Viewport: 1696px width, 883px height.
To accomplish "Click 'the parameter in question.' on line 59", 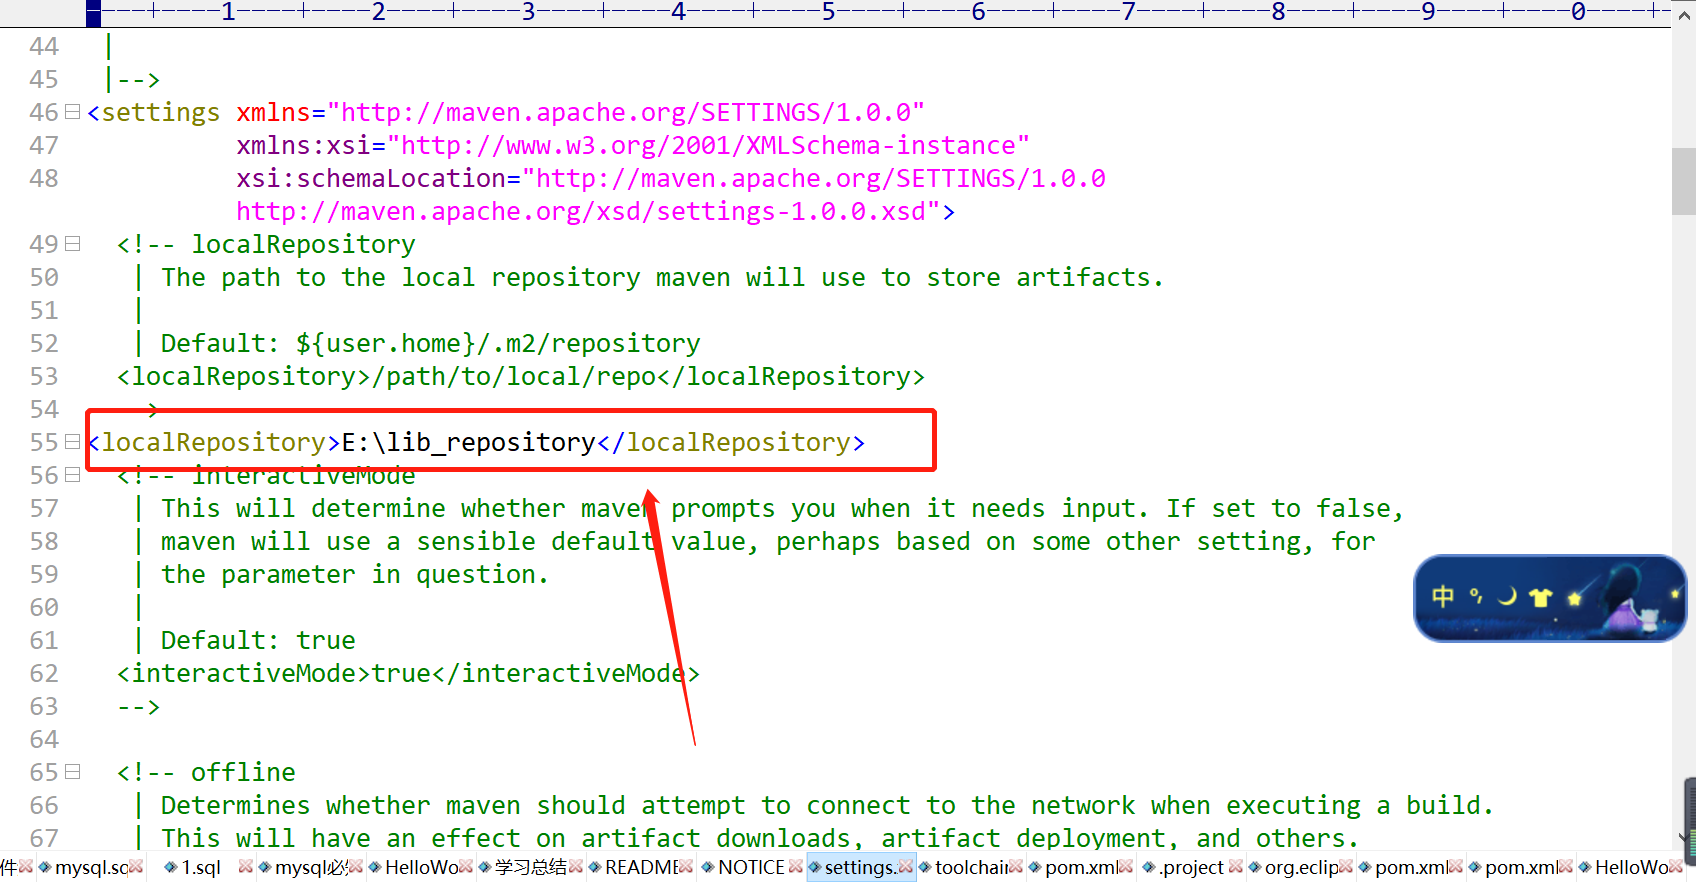I will (x=355, y=574).
